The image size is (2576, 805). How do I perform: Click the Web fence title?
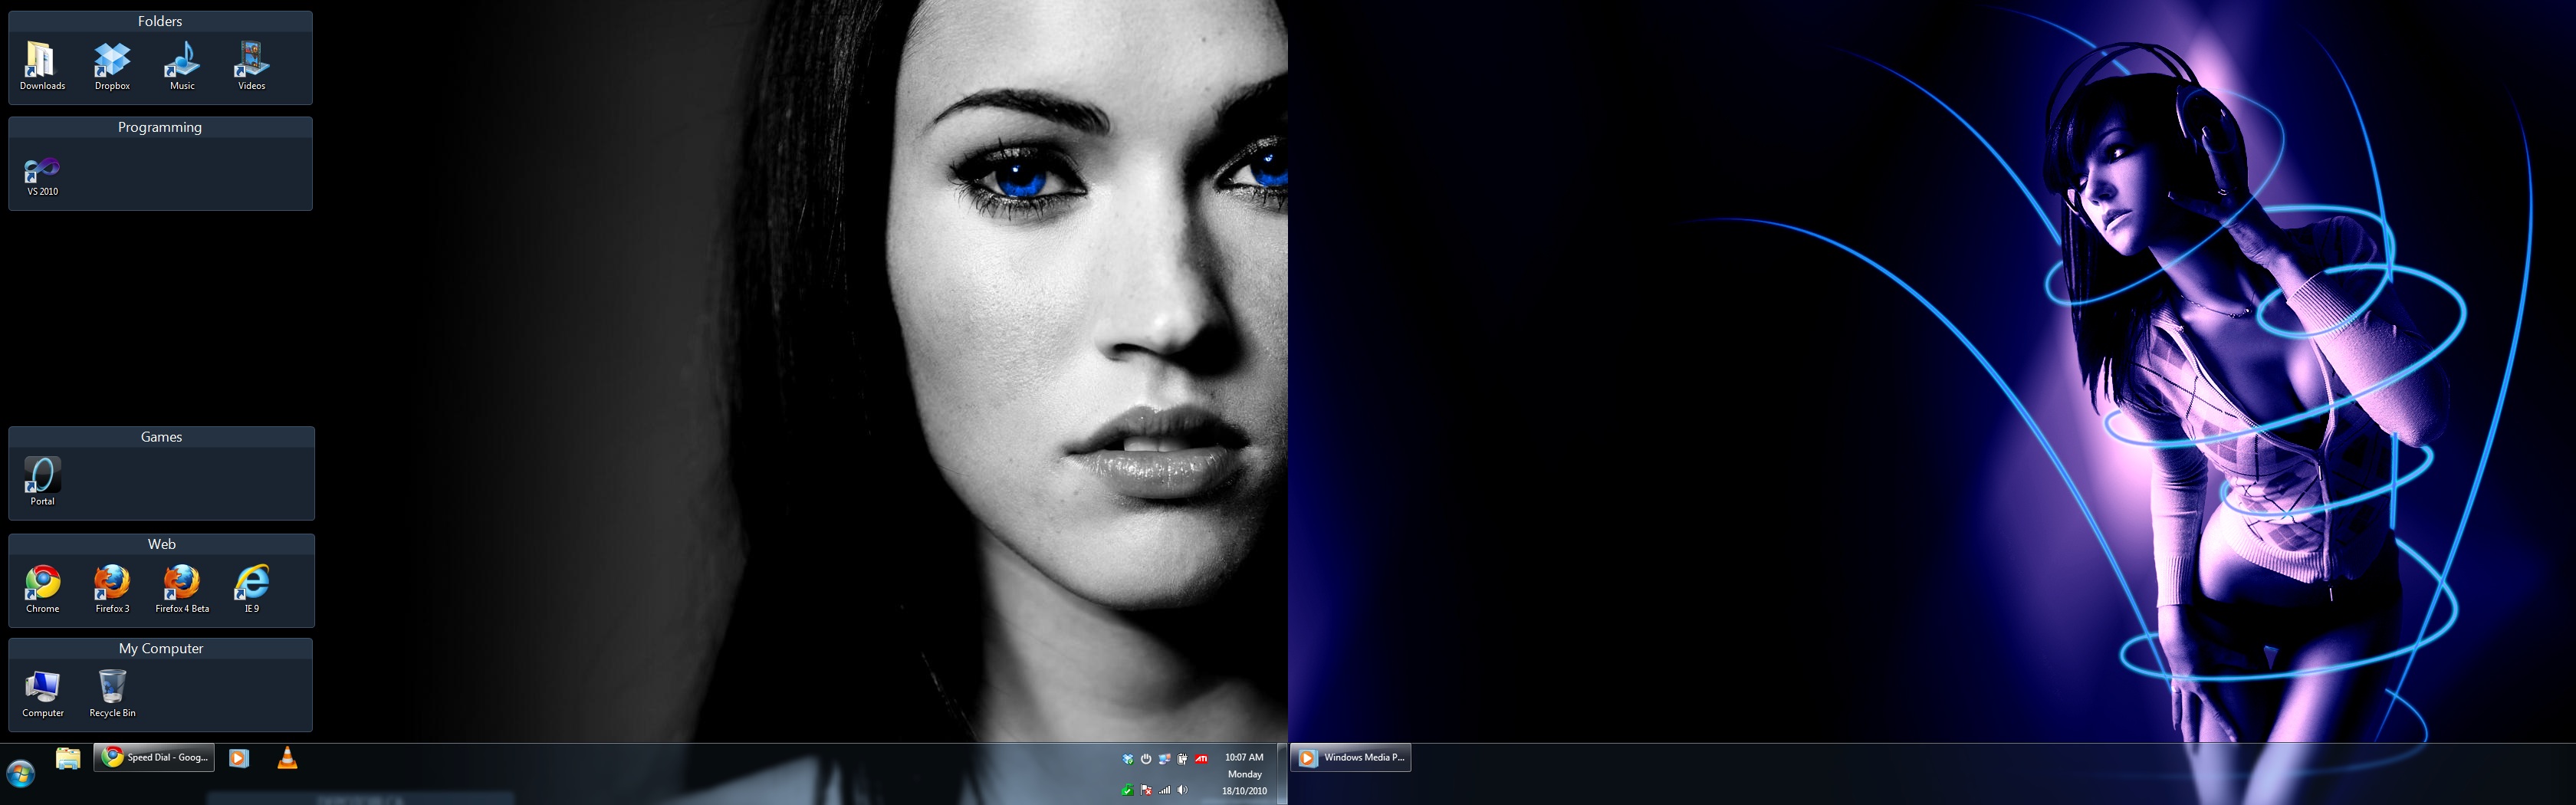(x=161, y=544)
